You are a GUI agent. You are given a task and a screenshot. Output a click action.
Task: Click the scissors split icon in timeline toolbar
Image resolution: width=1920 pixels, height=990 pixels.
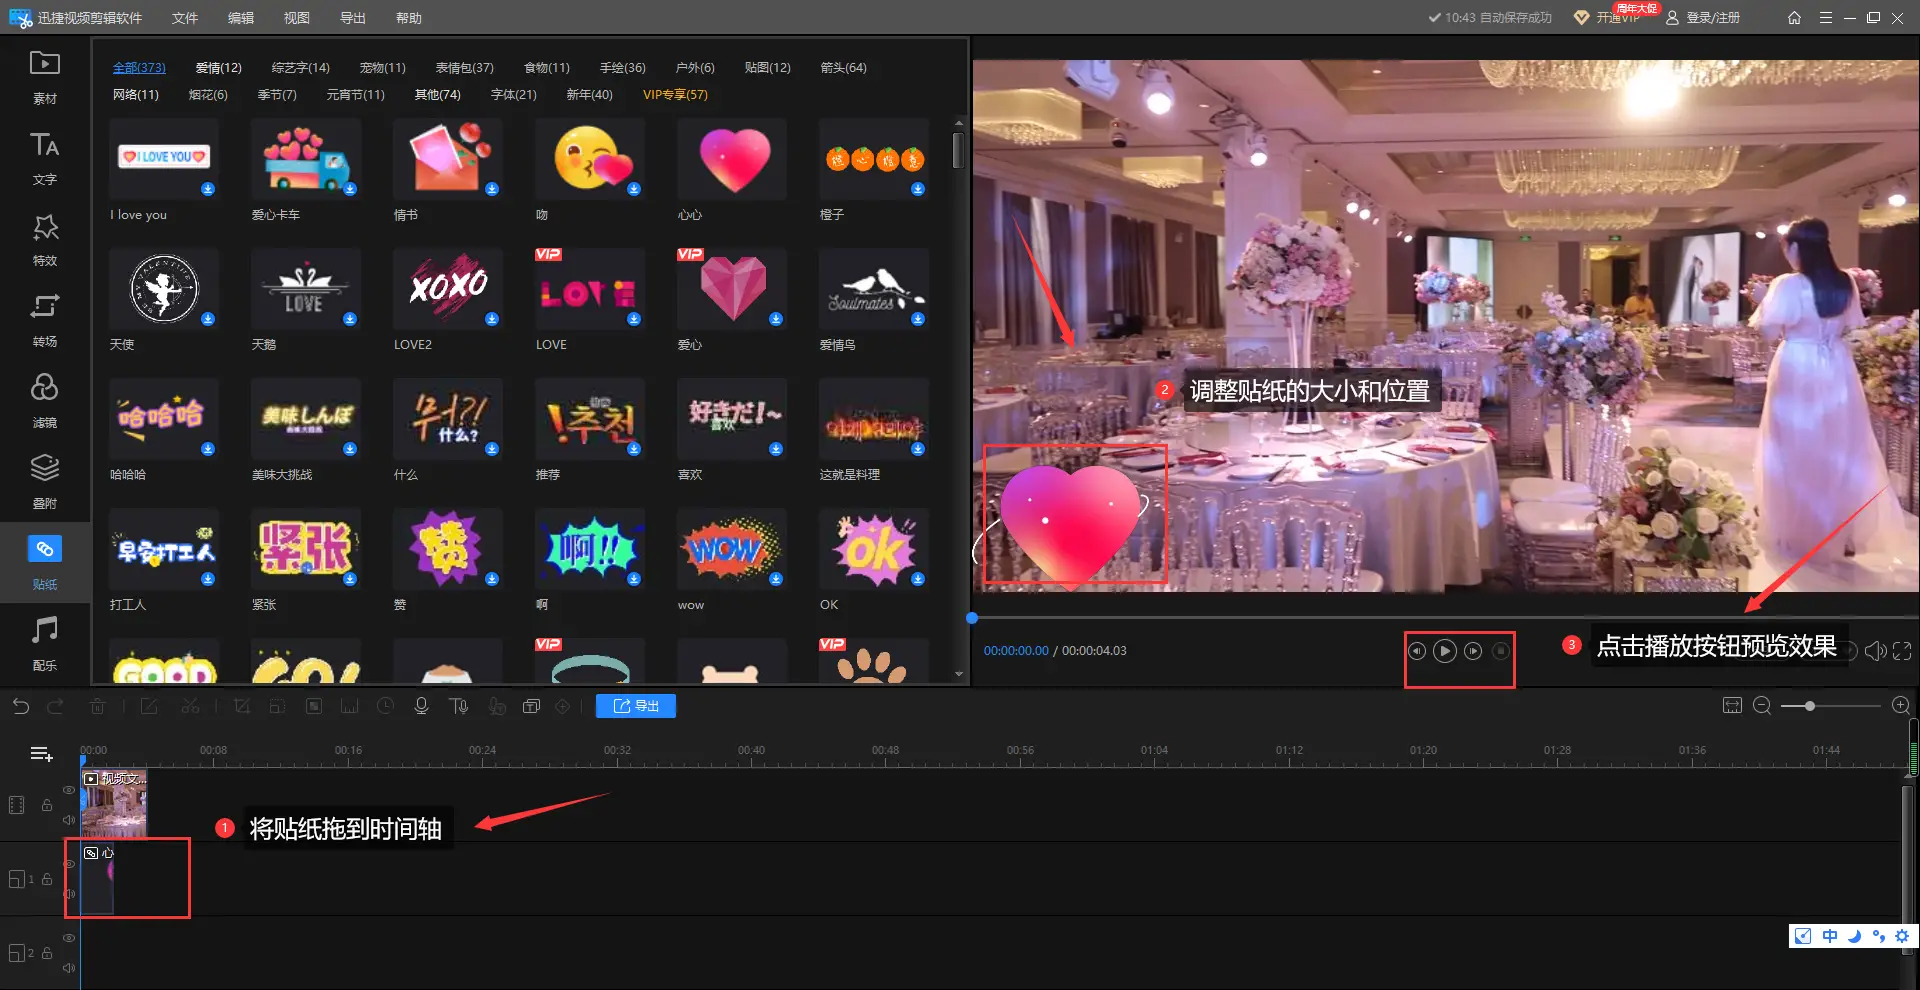[x=190, y=706]
